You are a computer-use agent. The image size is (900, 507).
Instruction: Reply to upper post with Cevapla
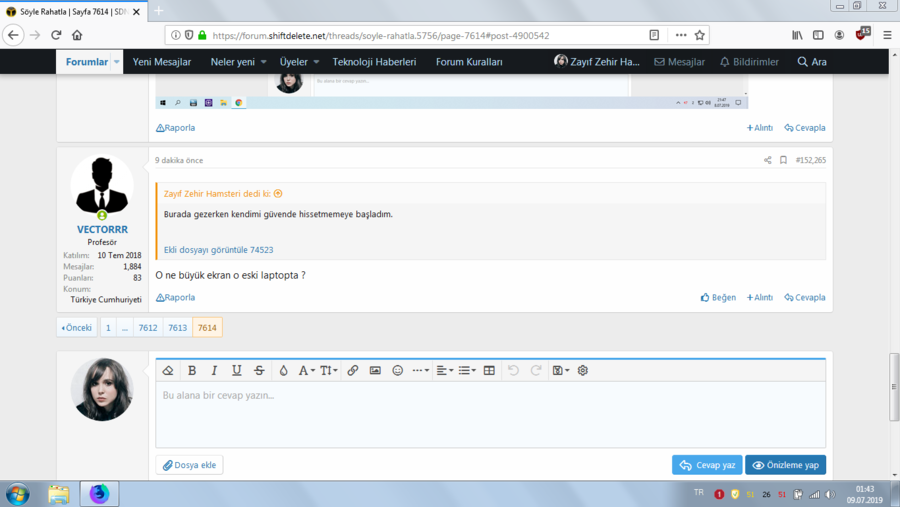pyautogui.click(x=805, y=127)
